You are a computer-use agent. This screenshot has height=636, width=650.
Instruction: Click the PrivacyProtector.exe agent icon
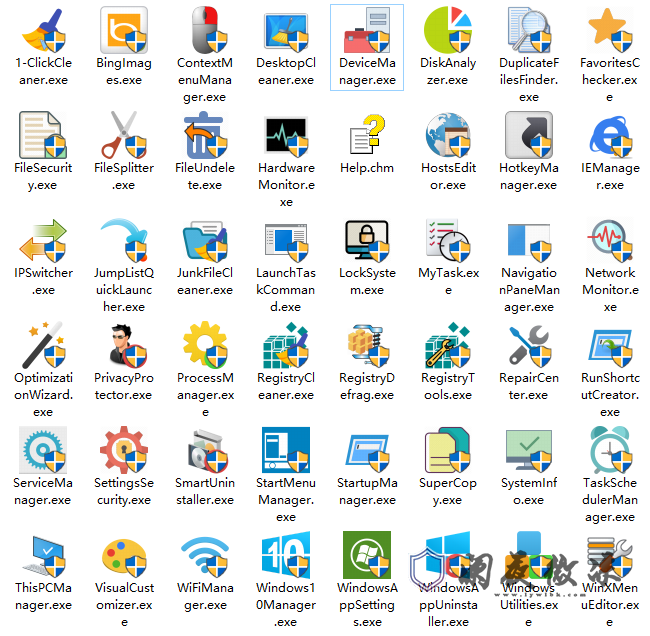(124, 345)
